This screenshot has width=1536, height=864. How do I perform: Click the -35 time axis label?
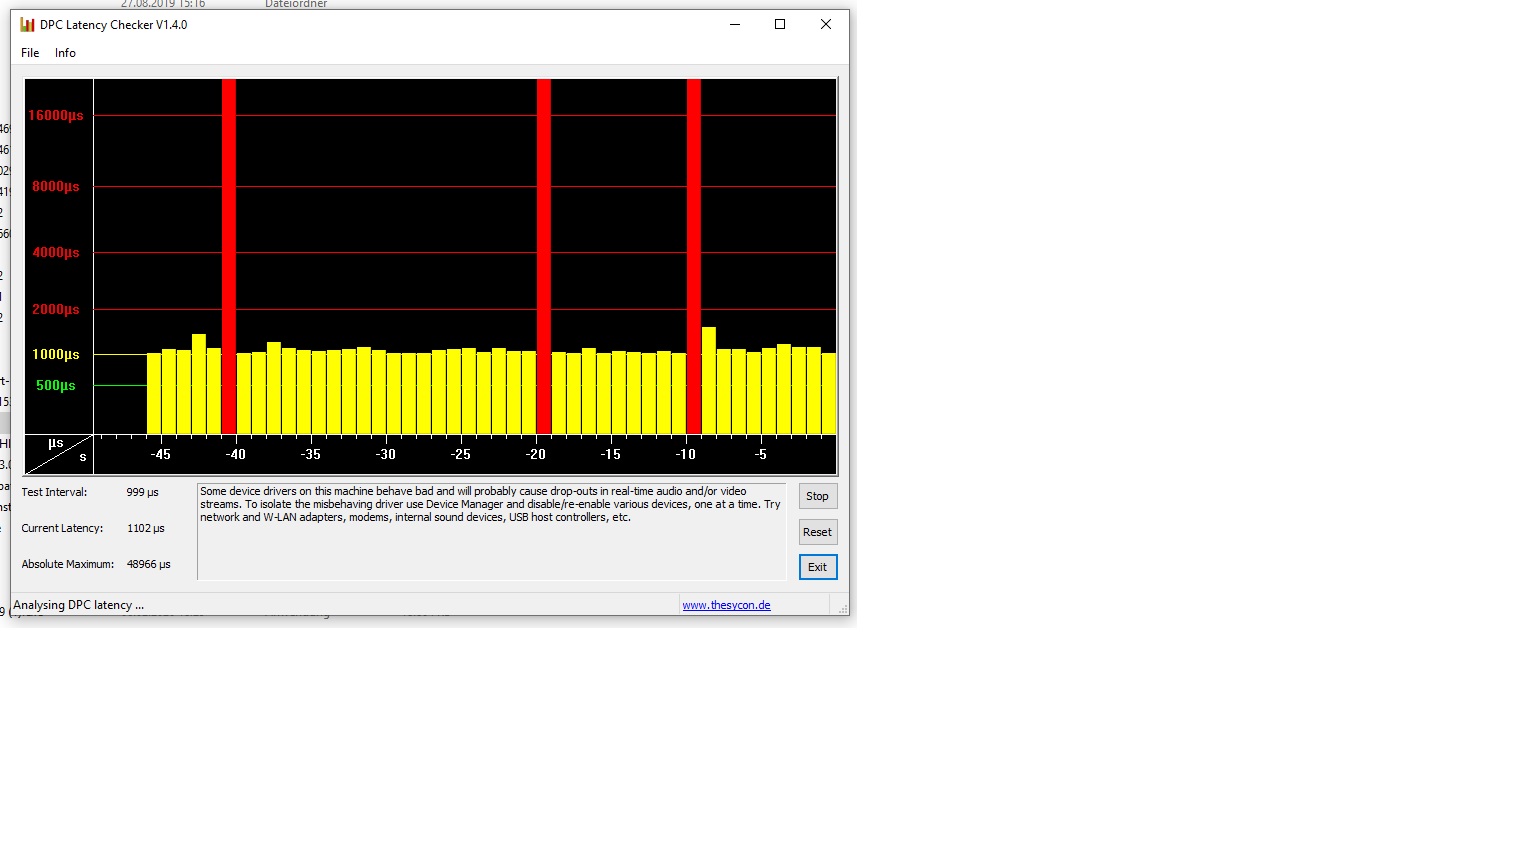(x=310, y=454)
